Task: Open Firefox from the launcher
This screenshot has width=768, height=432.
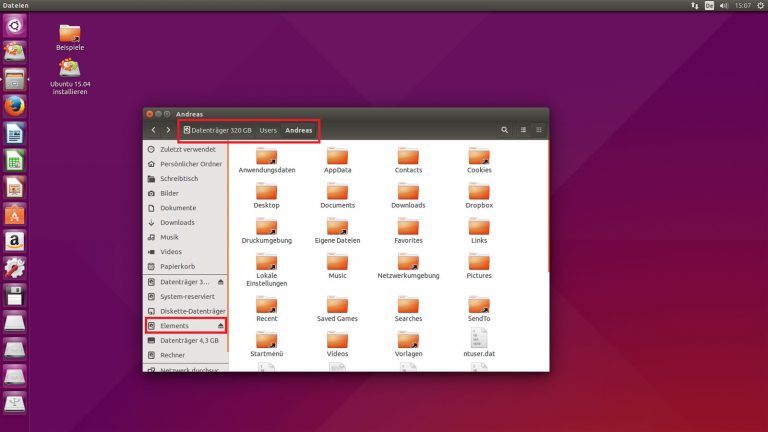Action: coord(14,105)
